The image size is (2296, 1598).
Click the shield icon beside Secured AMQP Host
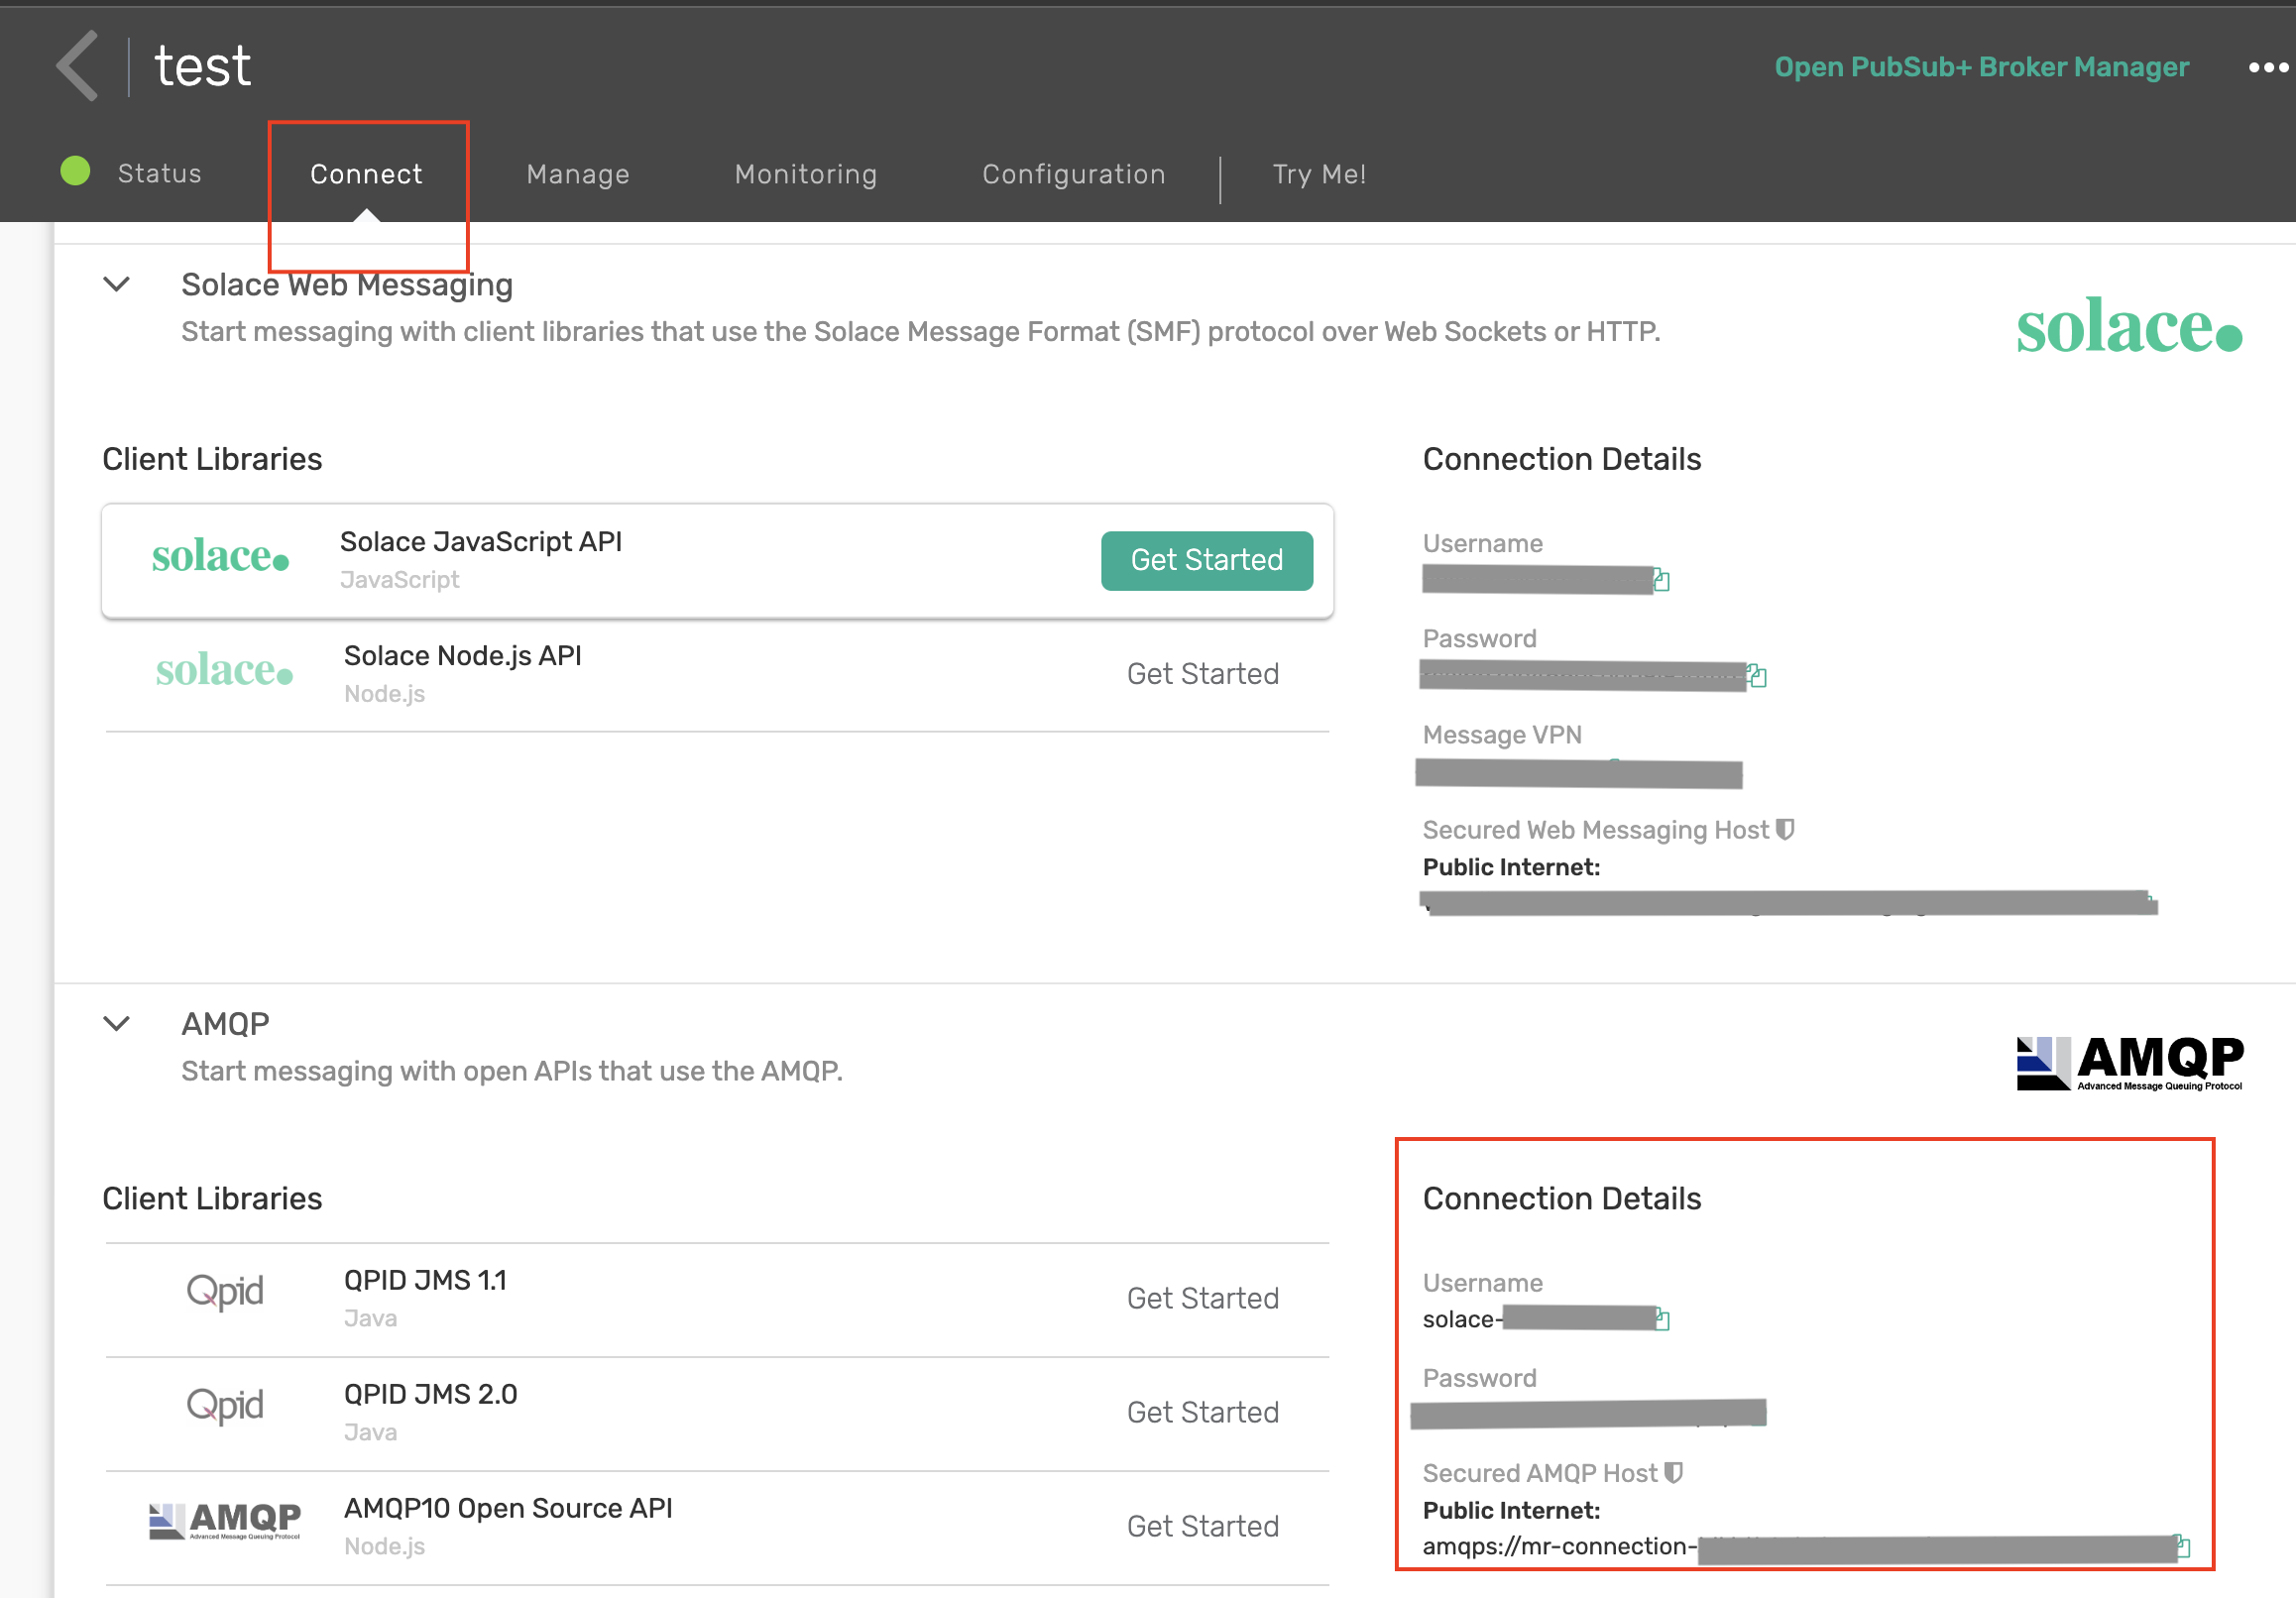click(1673, 1472)
